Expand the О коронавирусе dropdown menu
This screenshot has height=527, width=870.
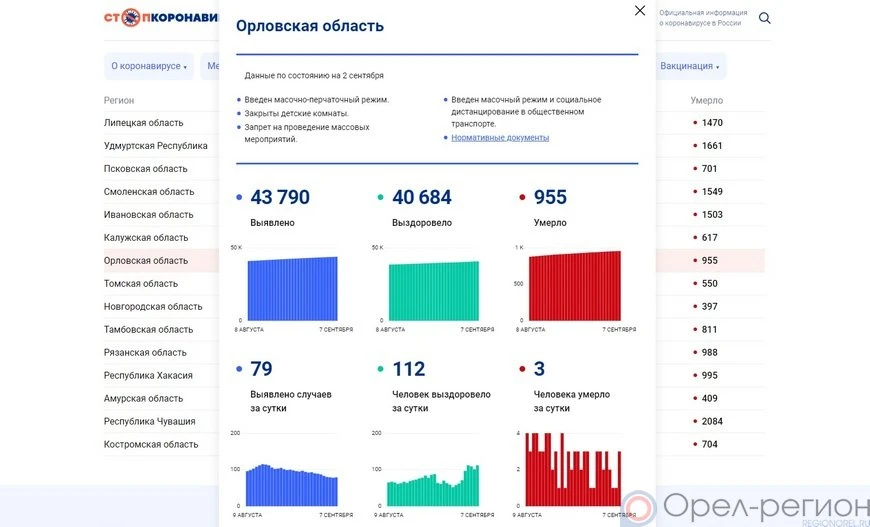click(x=149, y=66)
